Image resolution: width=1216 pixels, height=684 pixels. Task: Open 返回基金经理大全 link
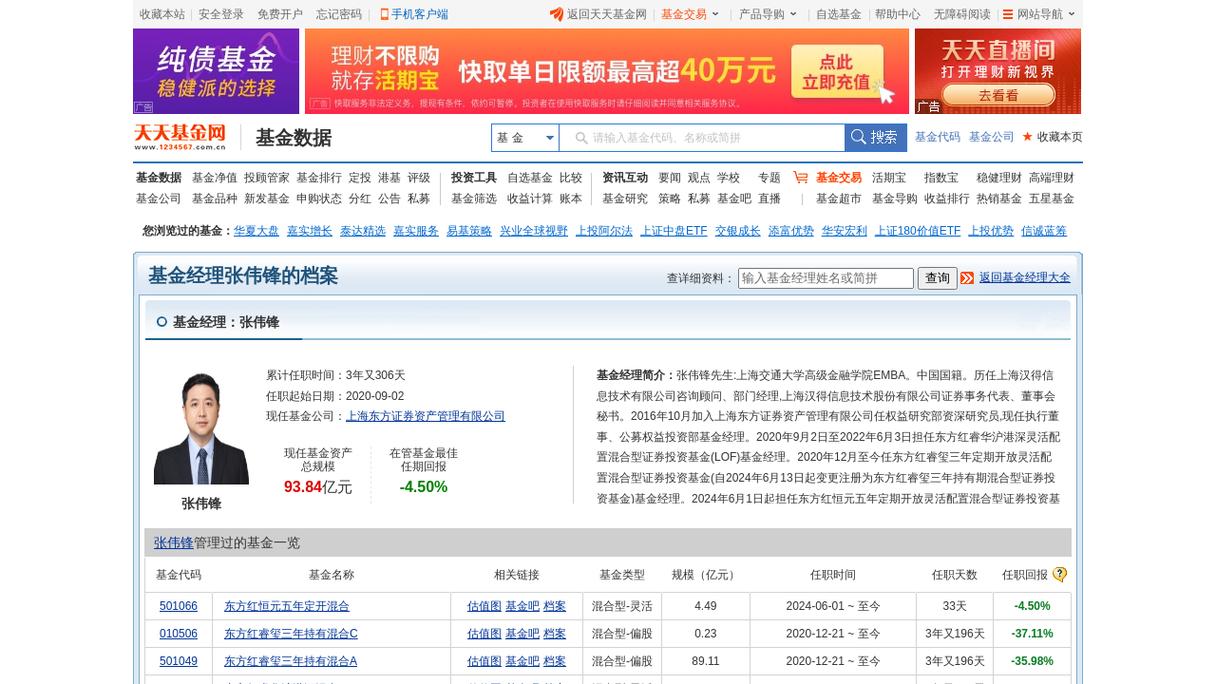[x=1024, y=278]
